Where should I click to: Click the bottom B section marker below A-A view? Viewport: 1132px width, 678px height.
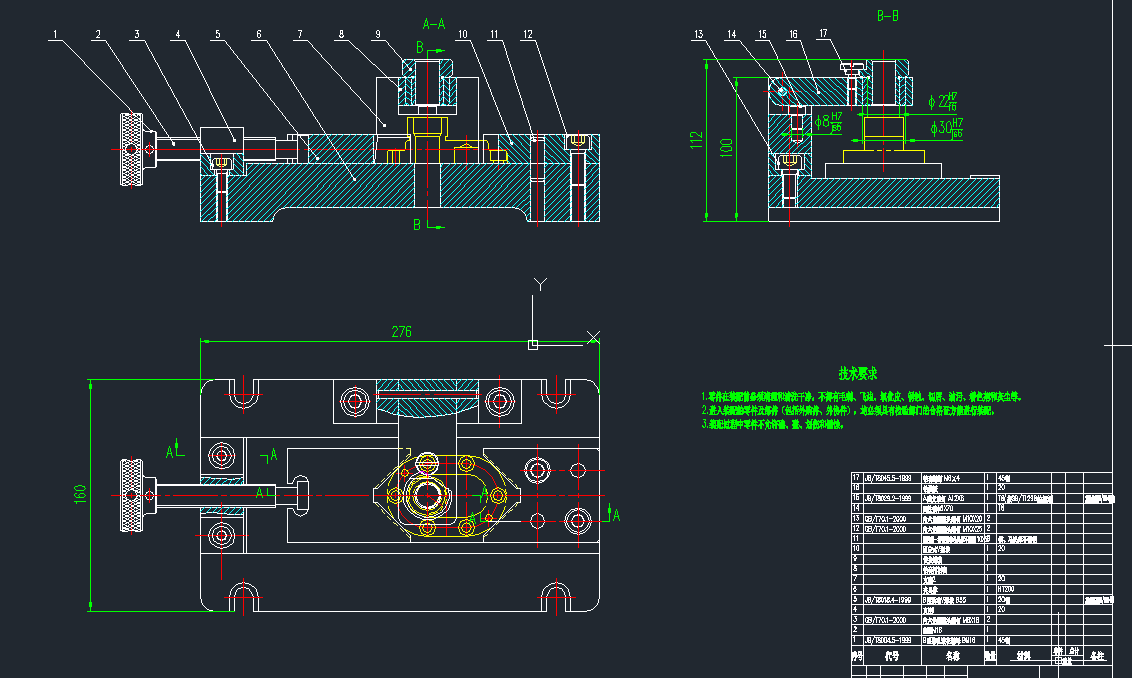(417, 225)
